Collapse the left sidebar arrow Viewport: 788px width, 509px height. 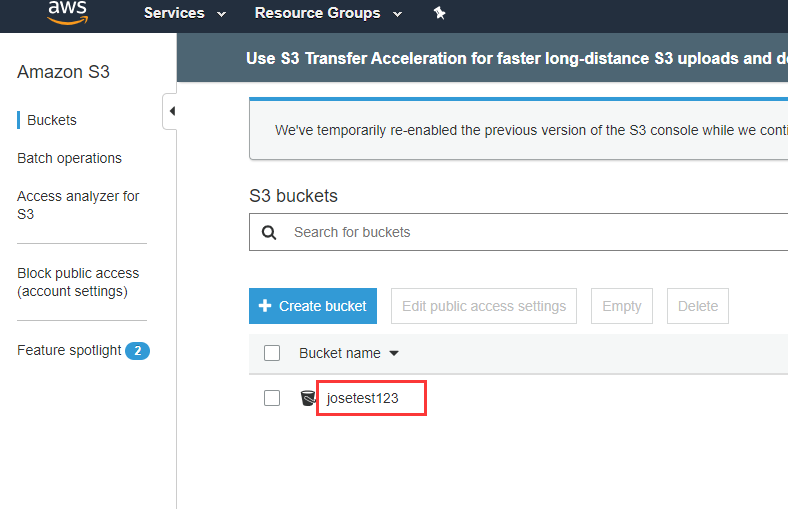pos(171,111)
